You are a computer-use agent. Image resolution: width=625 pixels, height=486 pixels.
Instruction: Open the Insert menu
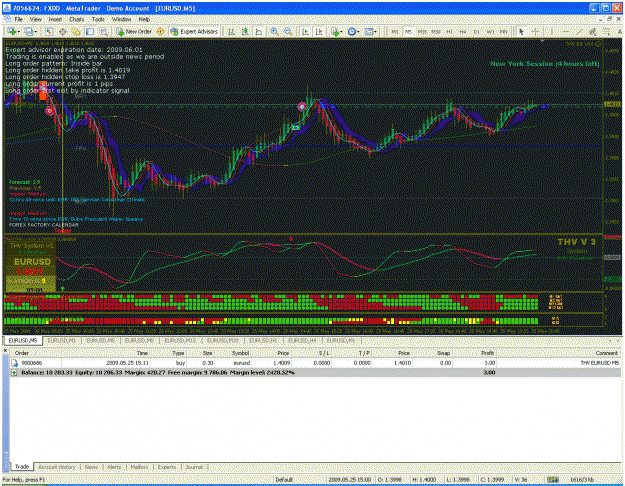click(55, 19)
